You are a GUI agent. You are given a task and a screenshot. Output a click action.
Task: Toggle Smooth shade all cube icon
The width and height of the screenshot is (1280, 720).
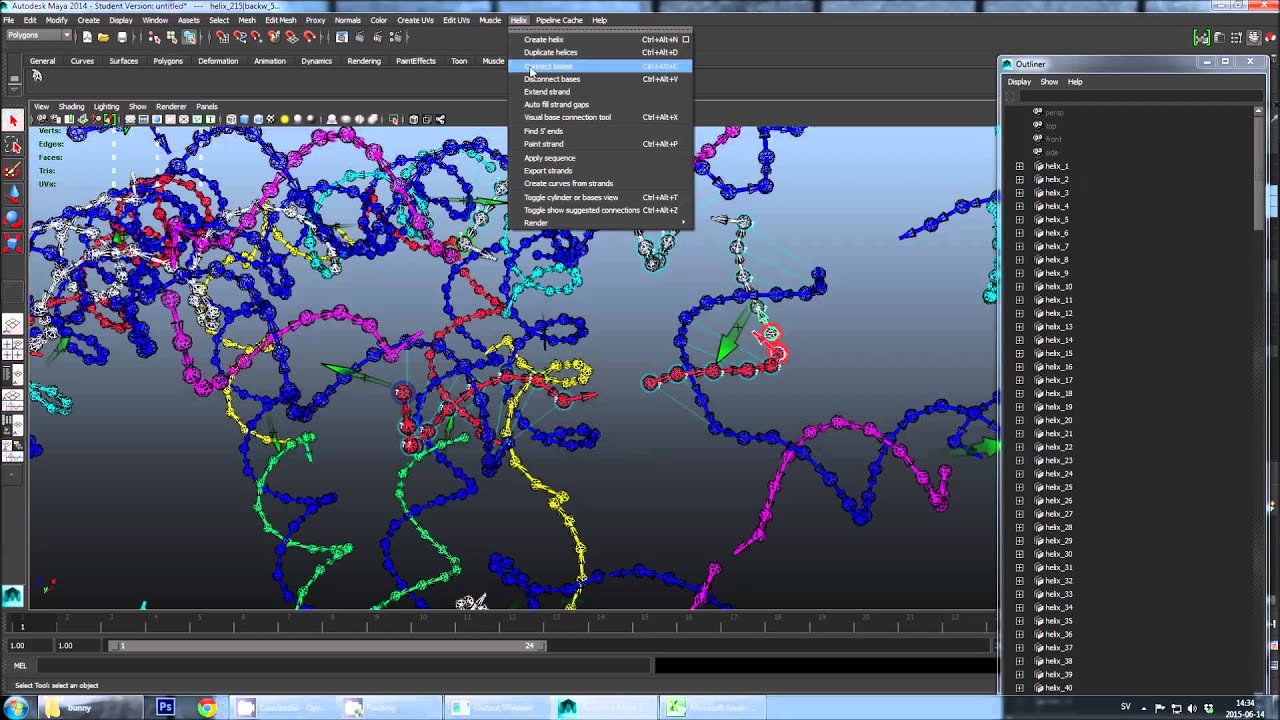point(244,119)
